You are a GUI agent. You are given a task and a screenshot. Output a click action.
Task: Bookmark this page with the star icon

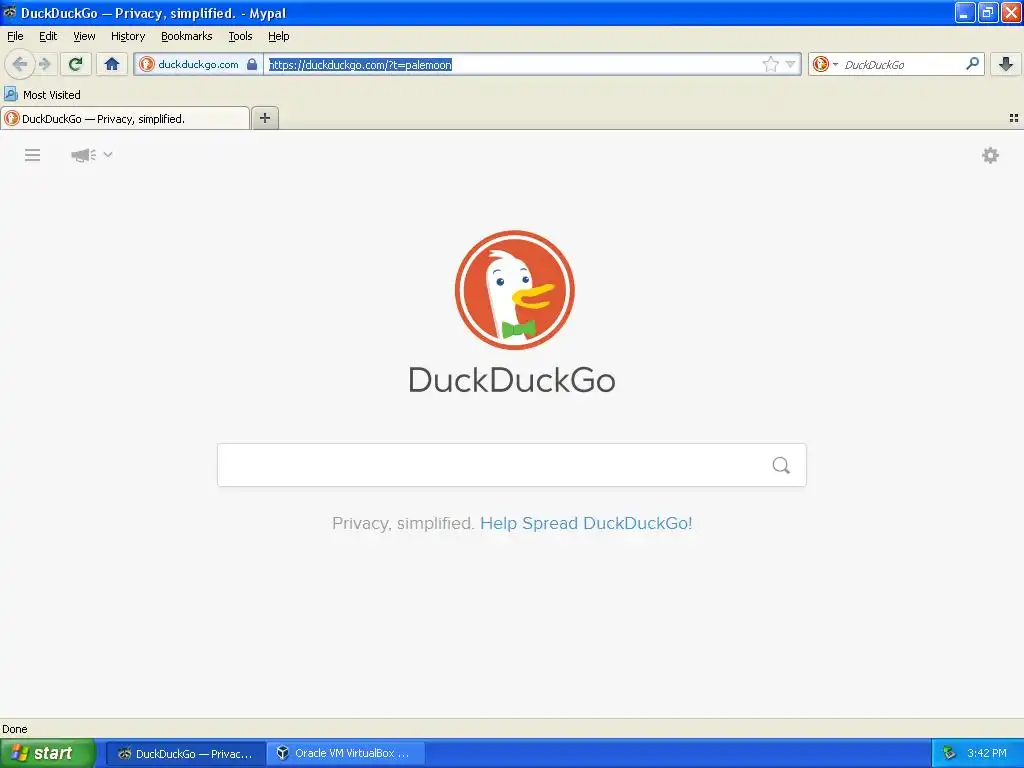coord(770,64)
